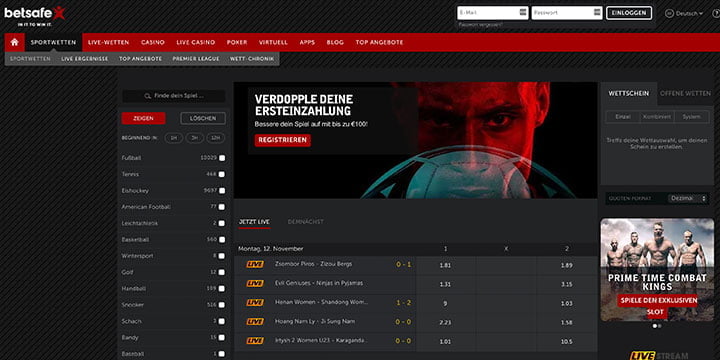The image size is (720, 360).
Task: Open Prime Time Combat Kings promo thumbnail
Action: [657, 270]
